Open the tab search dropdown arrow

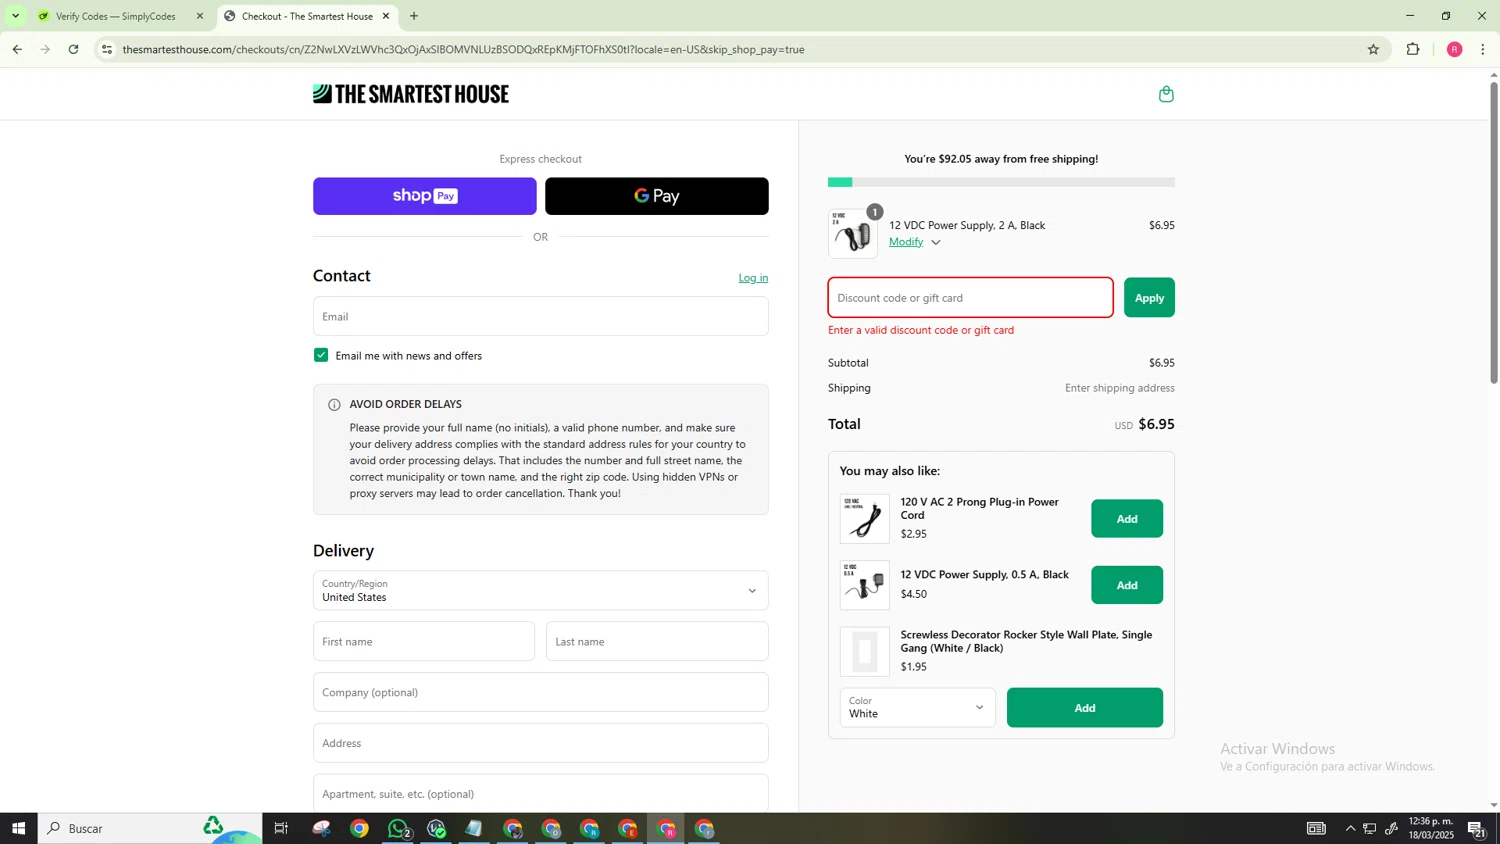tap(15, 16)
